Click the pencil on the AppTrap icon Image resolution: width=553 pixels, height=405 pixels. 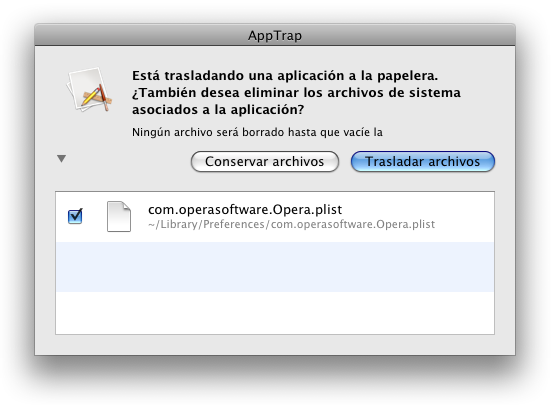click(x=91, y=96)
